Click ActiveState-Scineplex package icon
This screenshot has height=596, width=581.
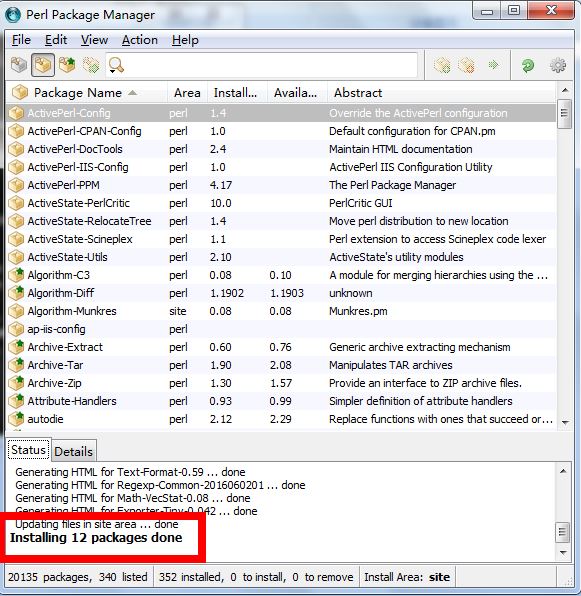(x=16, y=239)
